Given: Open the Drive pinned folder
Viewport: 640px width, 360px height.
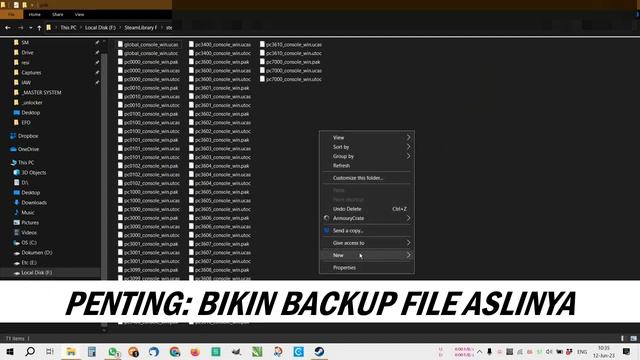Looking at the screenshot, I should 27,52.
